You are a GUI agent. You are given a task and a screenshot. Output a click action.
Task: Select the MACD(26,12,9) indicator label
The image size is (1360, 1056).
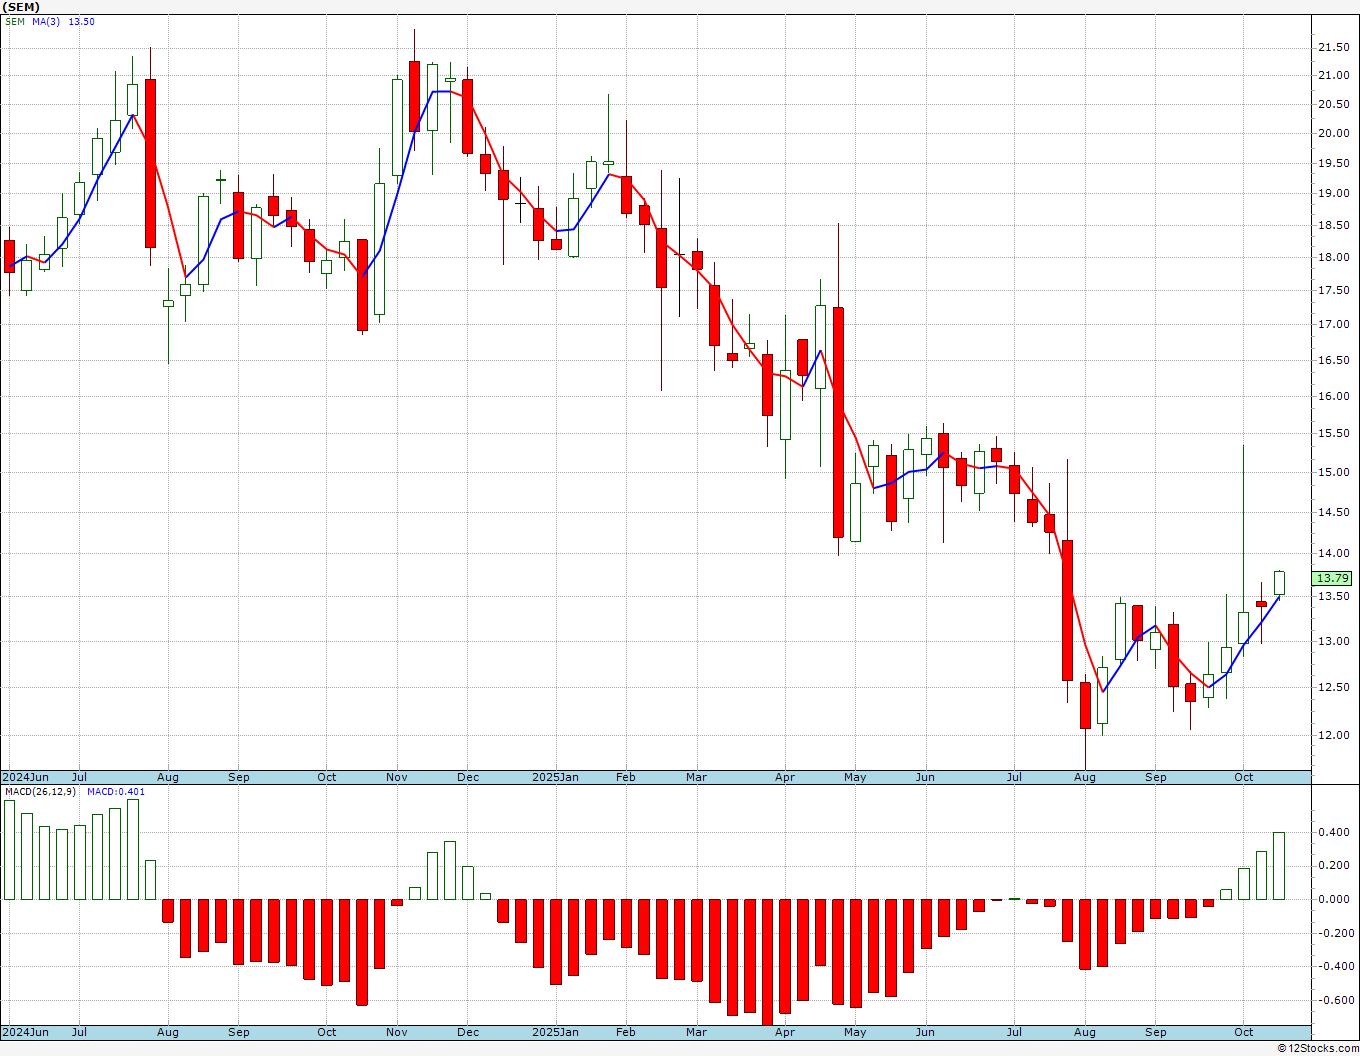click(40, 792)
